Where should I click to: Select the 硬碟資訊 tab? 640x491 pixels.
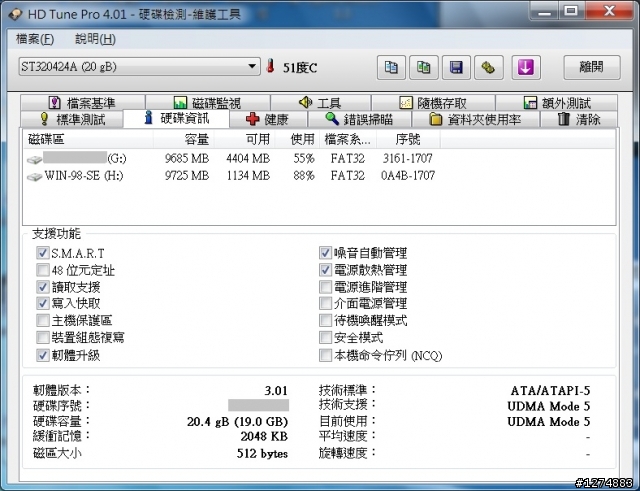coord(176,118)
